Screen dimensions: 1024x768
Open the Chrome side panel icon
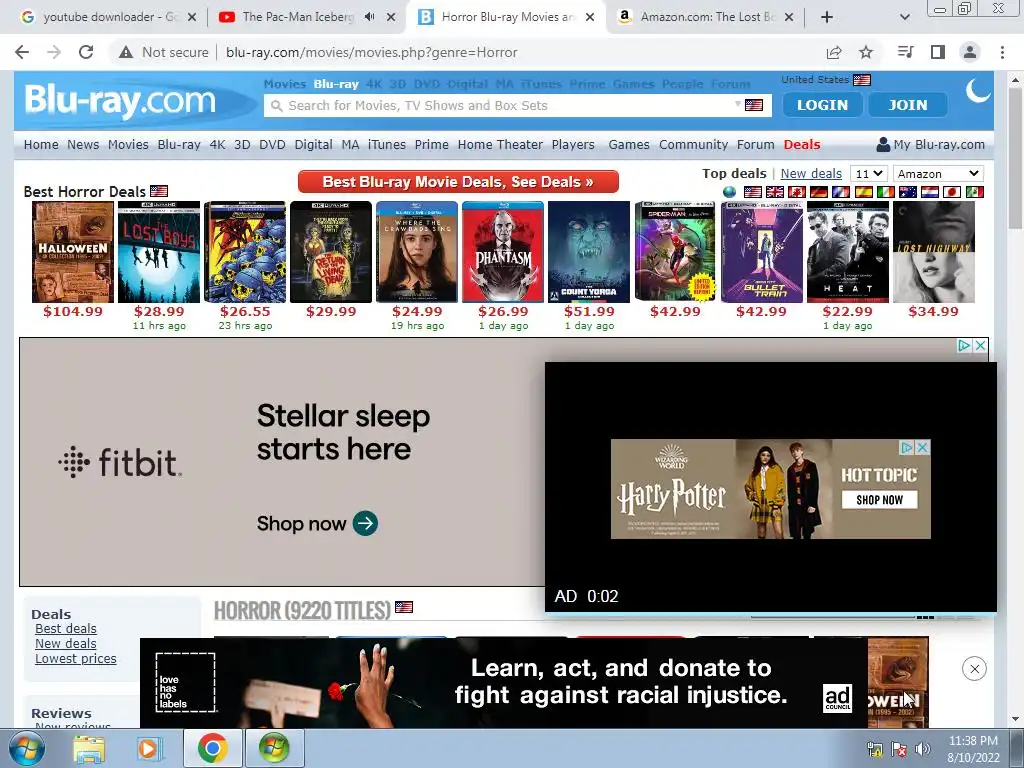tap(938, 52)
